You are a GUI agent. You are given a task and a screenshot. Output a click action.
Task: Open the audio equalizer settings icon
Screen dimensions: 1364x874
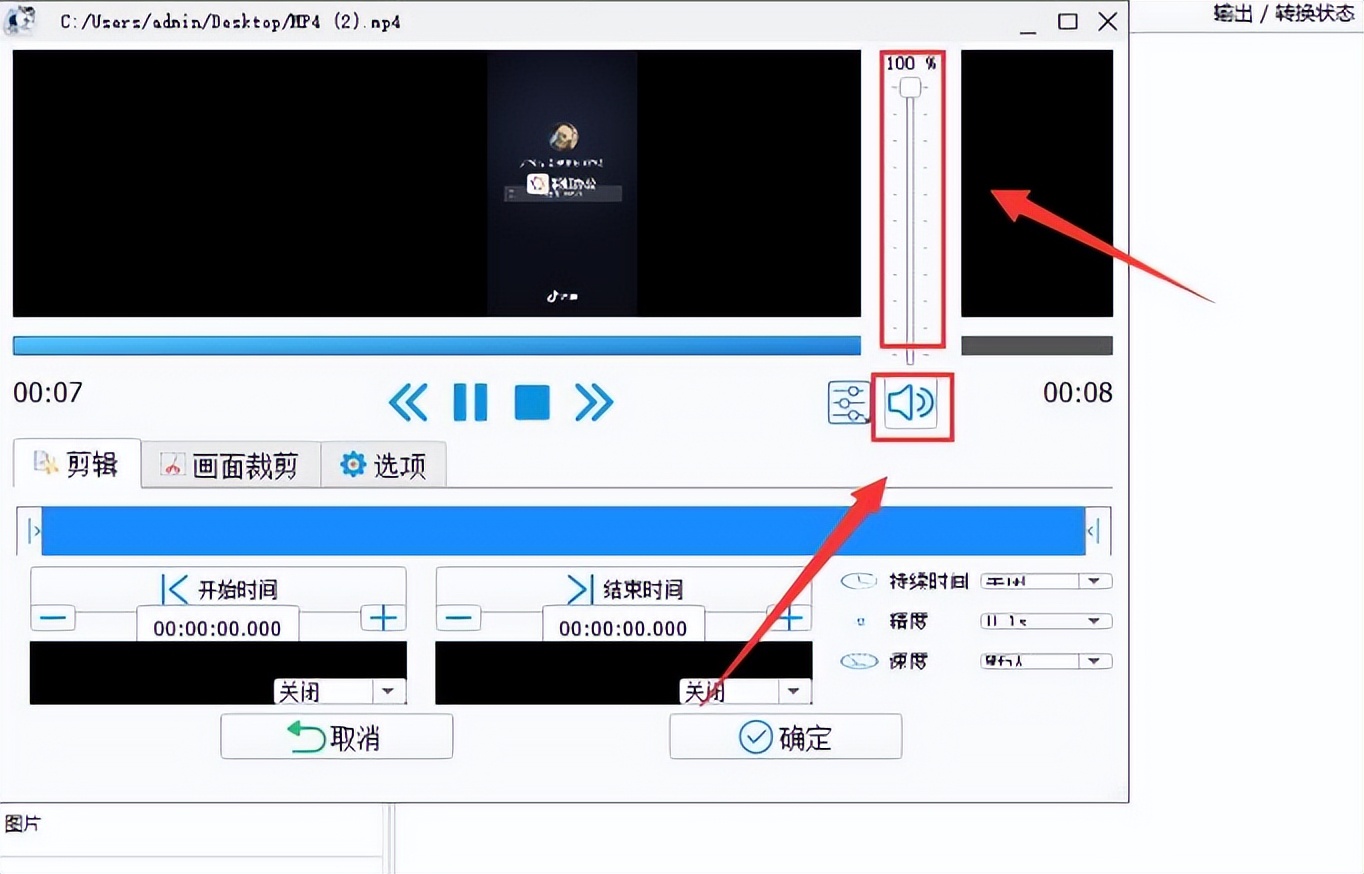pos(849,402)
